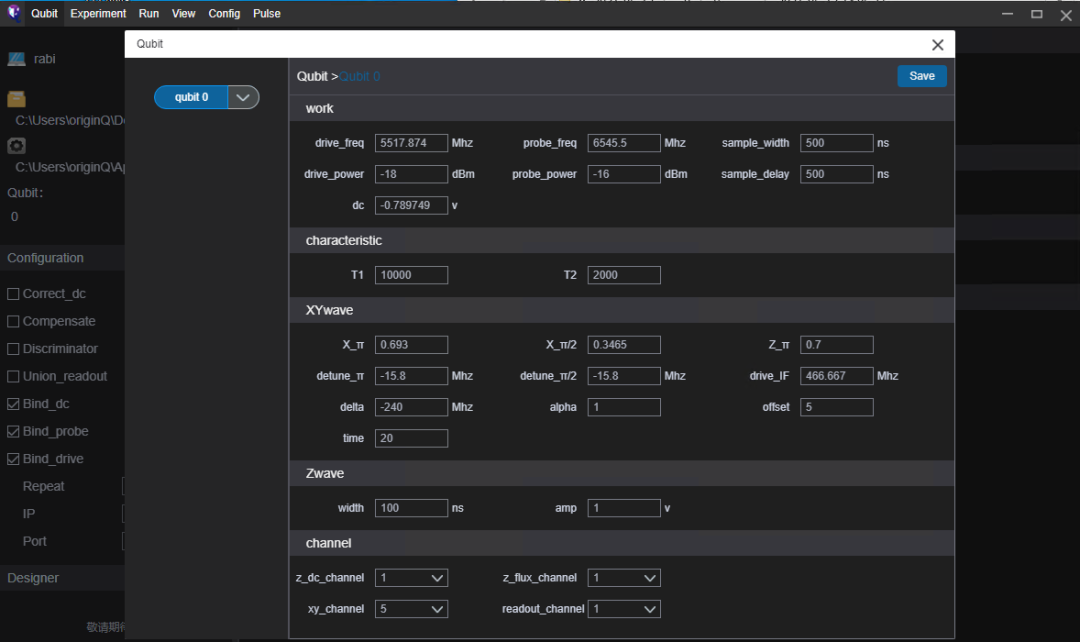Viewport: 1080px width, 642px height.
Task: Open the xy_channel dropdown
Action: (411, 609)
